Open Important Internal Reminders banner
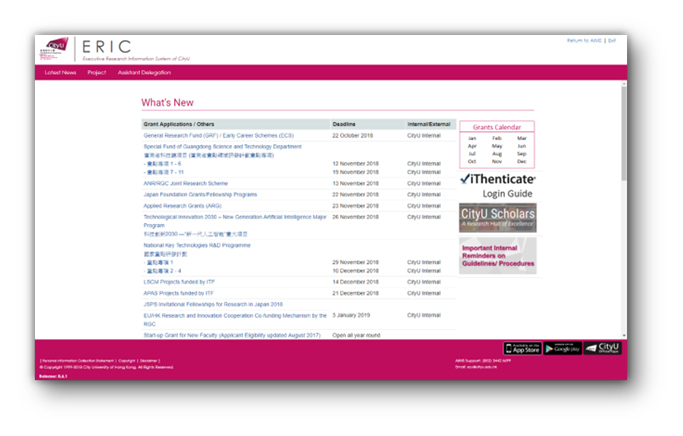The height and width of the screenshot is (436, 683). [497, 256]
